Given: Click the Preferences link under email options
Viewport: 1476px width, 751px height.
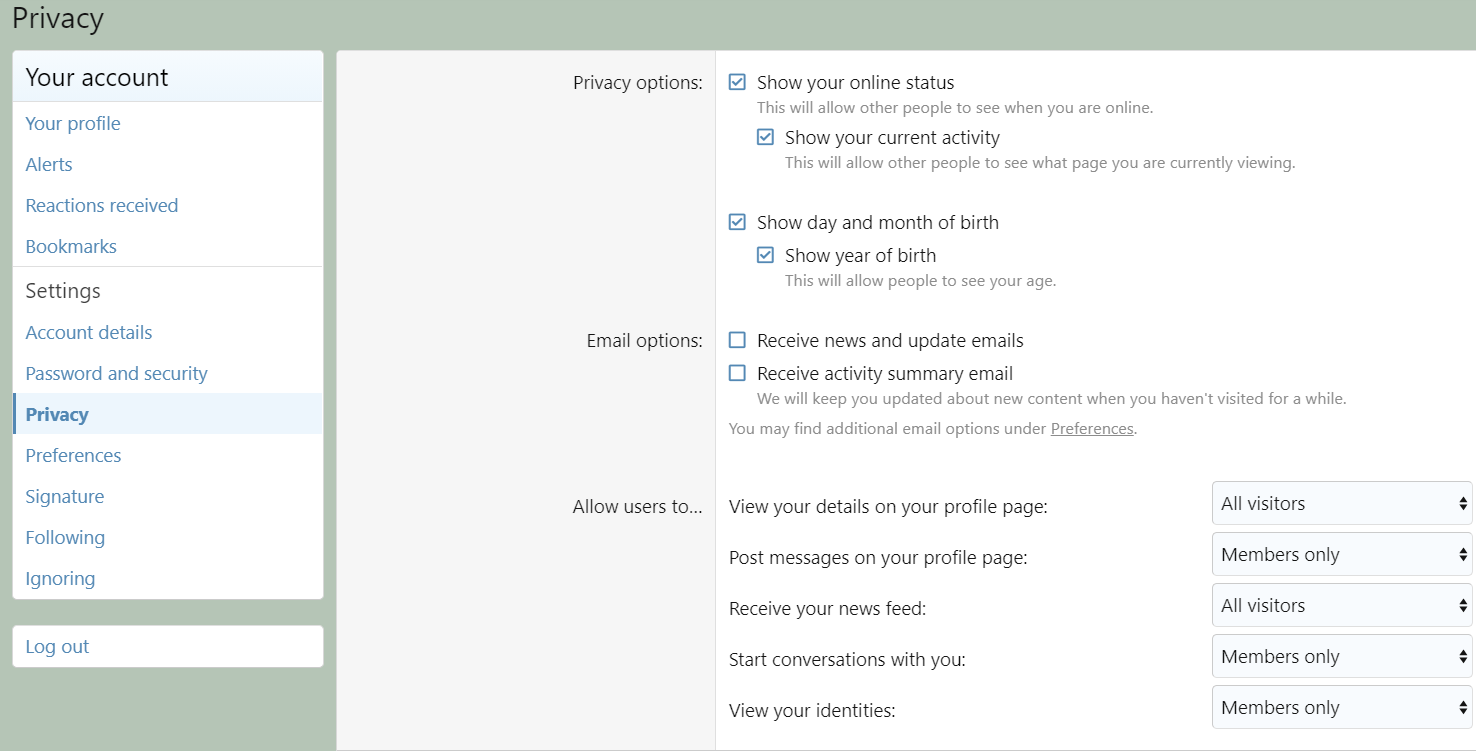Looking at the screenshot, I should pos(1092,429).
